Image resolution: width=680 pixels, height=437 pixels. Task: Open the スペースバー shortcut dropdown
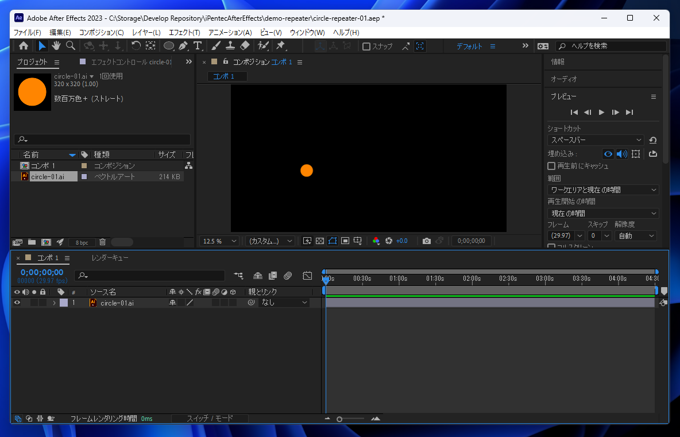click(595, 141)
